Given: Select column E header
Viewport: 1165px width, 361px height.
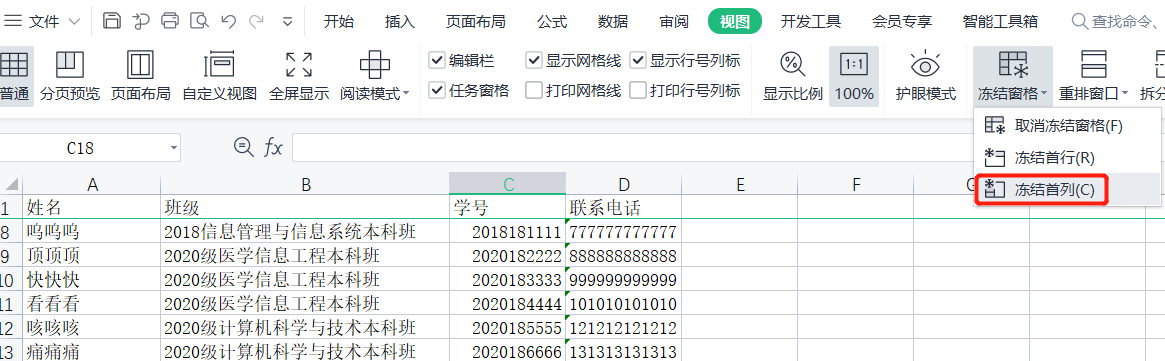Looking at the screenshot, I should click(x=740, y=184).
